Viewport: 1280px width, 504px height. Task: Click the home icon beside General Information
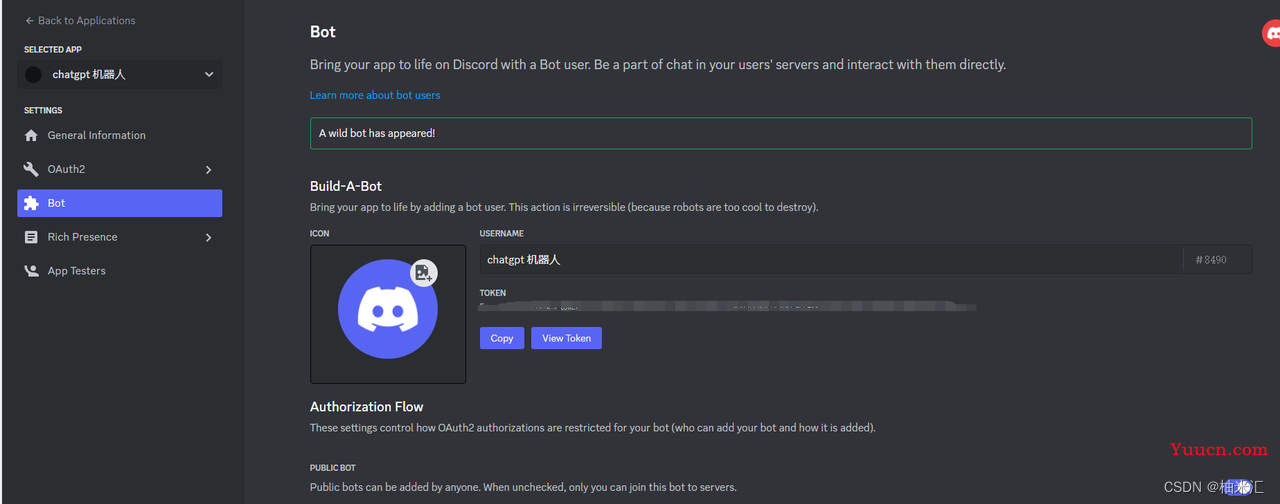coord(31,135)
